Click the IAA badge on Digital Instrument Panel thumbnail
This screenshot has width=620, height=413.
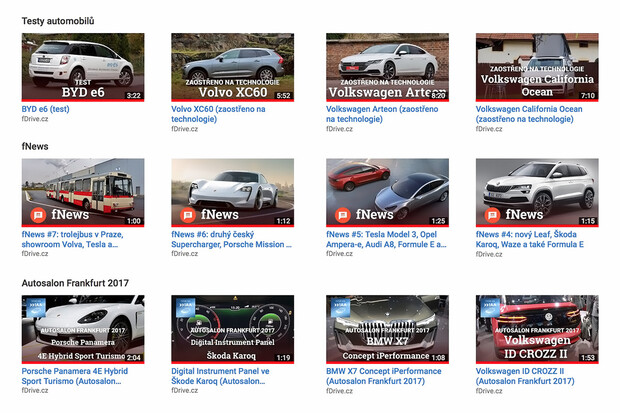pyautogui.click(x=185, y=308)
